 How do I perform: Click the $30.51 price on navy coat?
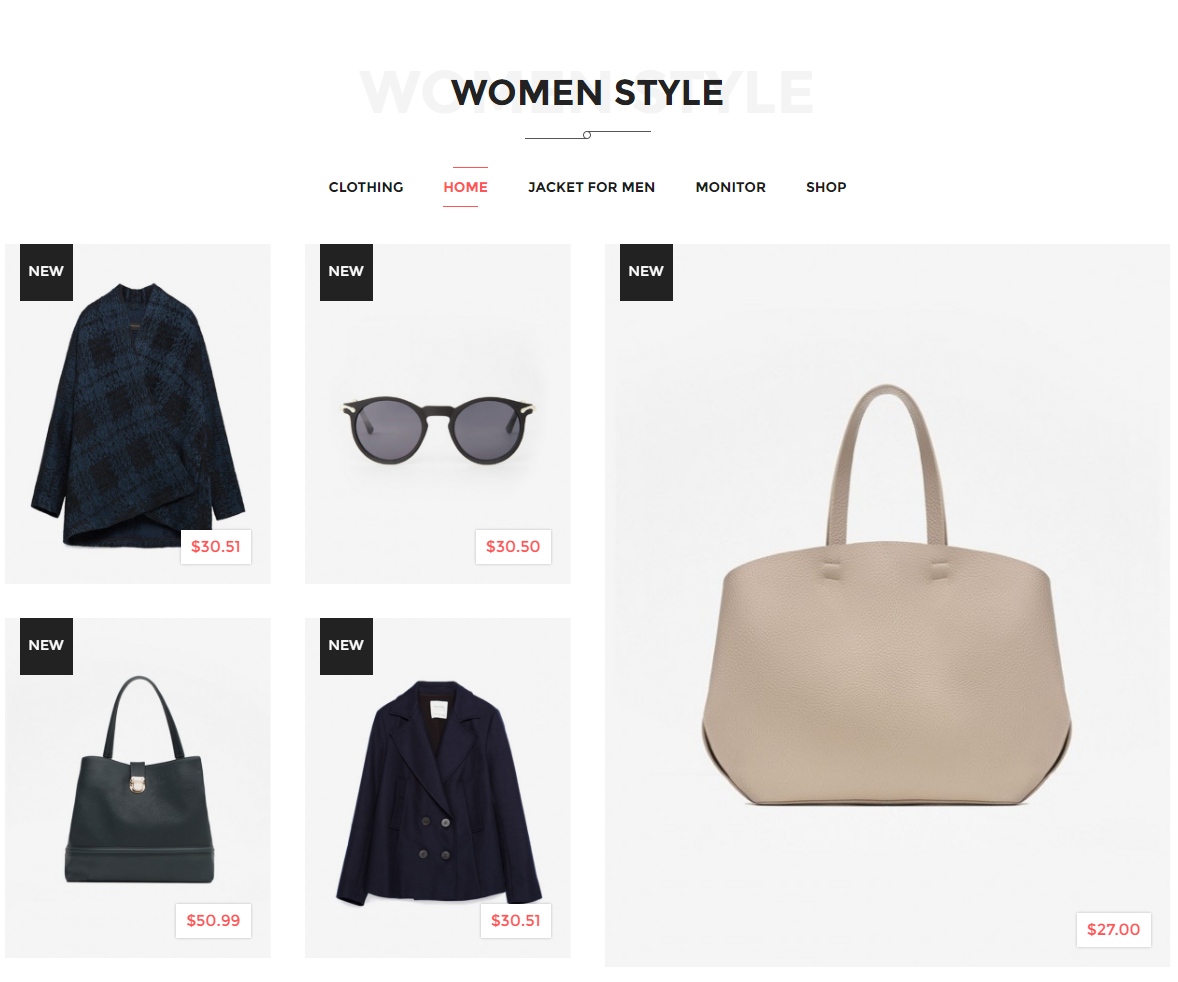[515, 920]
